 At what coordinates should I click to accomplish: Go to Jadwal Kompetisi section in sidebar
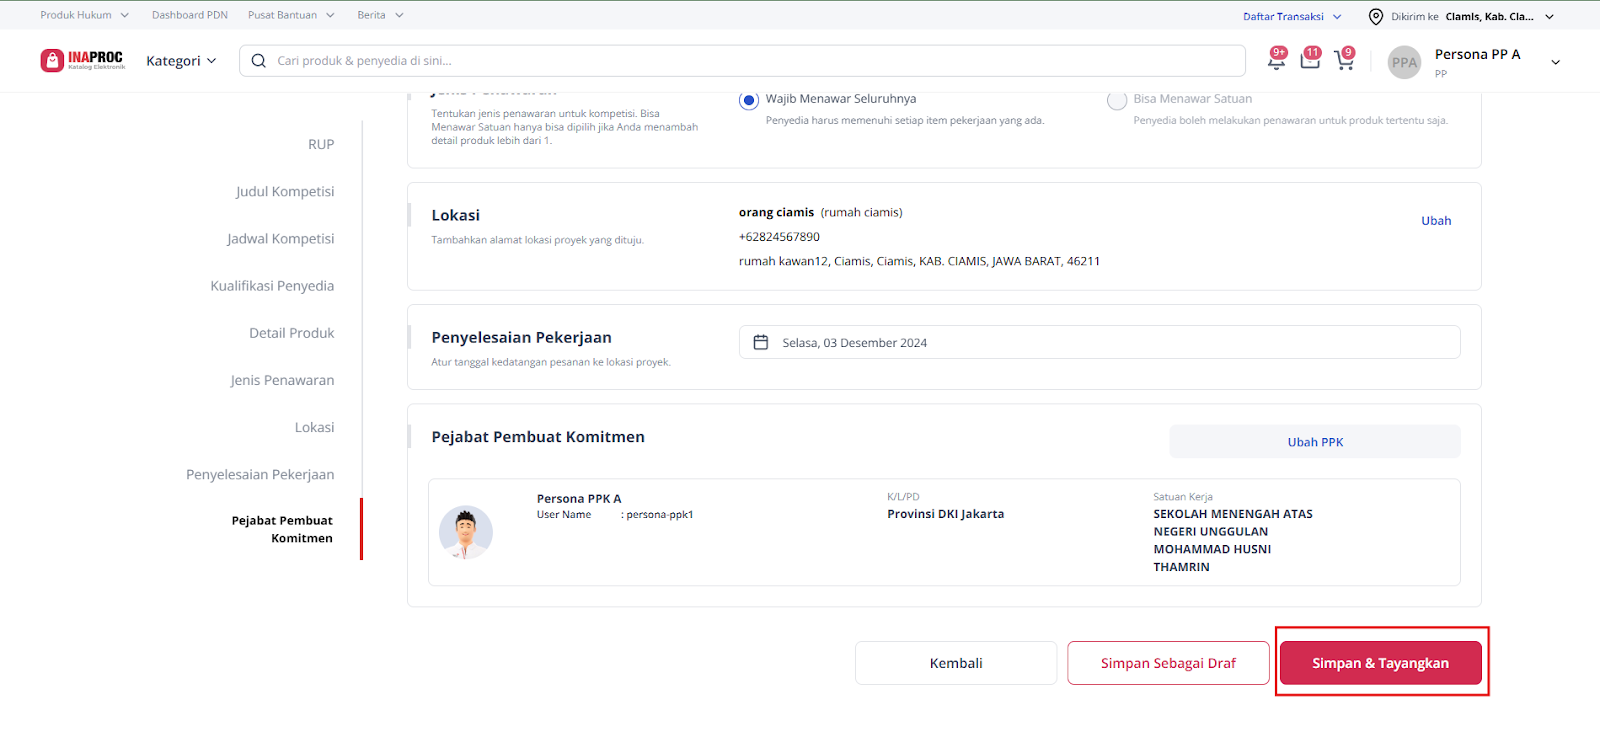pos(280,239)
